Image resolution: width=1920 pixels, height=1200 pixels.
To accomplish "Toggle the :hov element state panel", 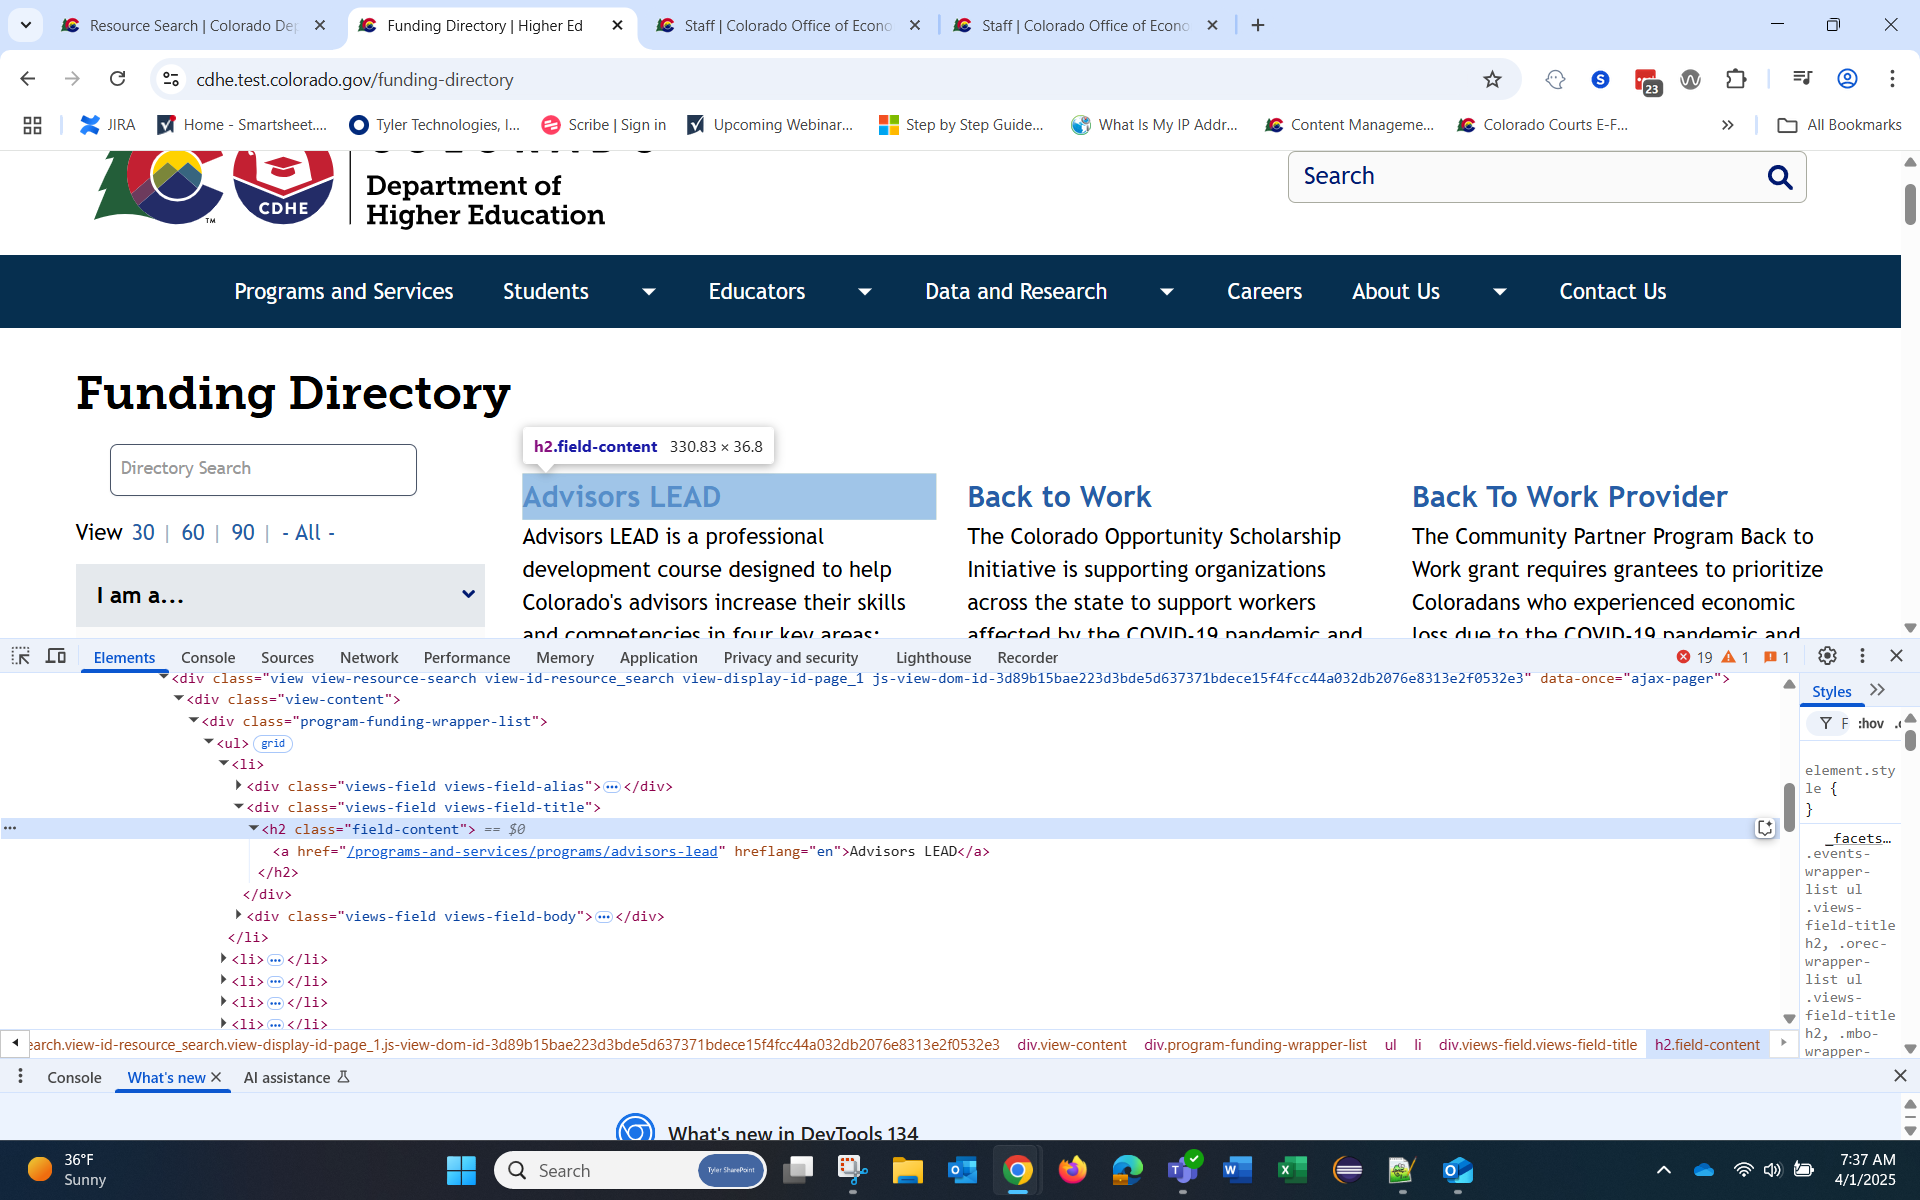I will [1870, 723].
